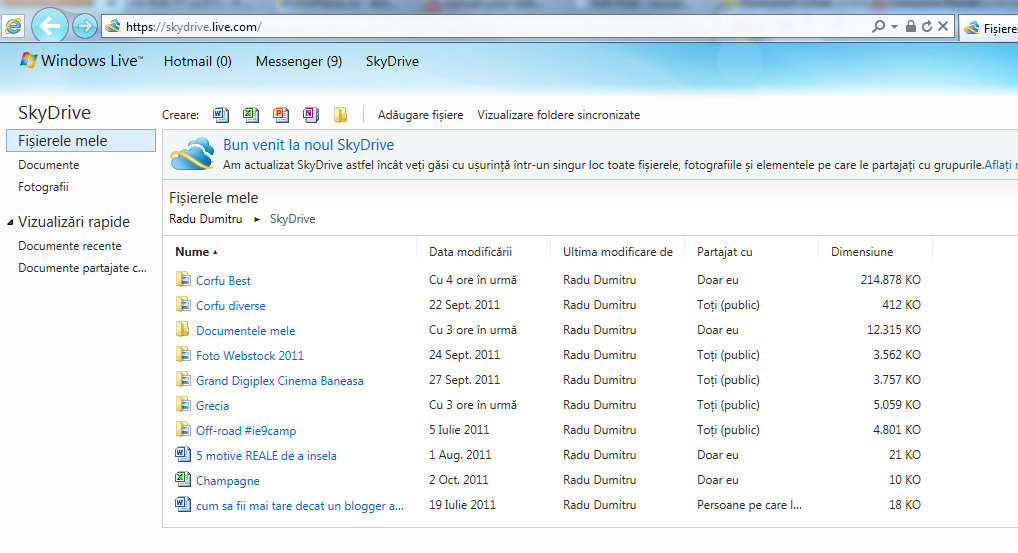Open Off-road #ie9camp folder link
1018x553 pixels.
click(246, 431)
